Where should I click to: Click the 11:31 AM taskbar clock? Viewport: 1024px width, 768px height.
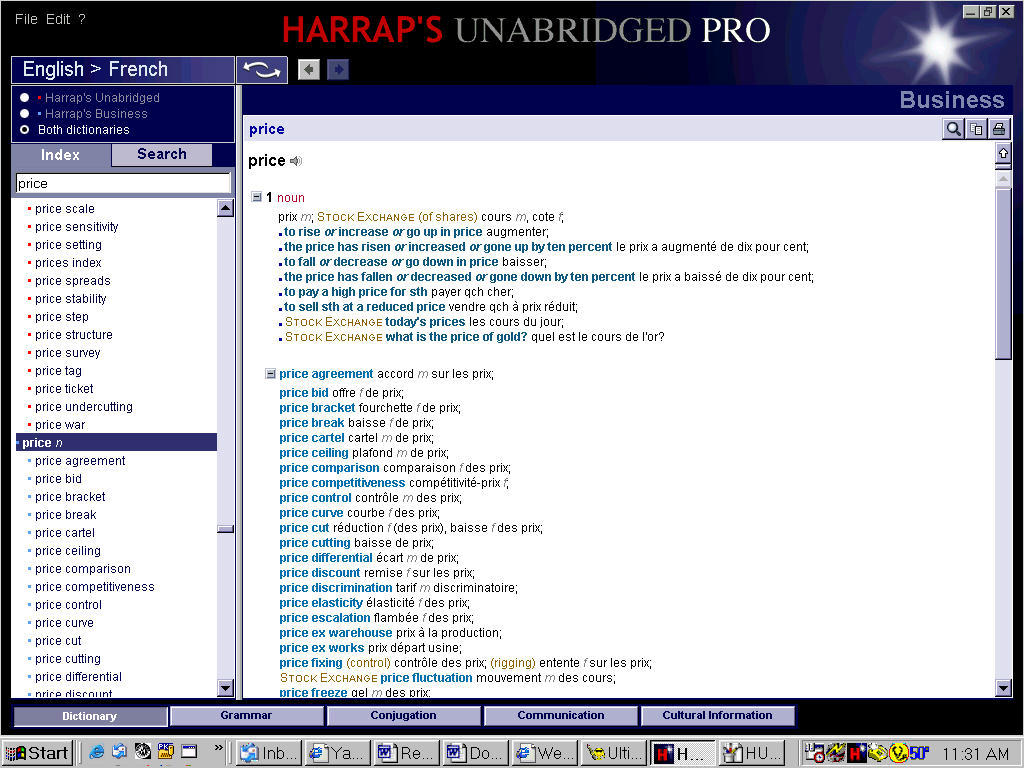976,754
